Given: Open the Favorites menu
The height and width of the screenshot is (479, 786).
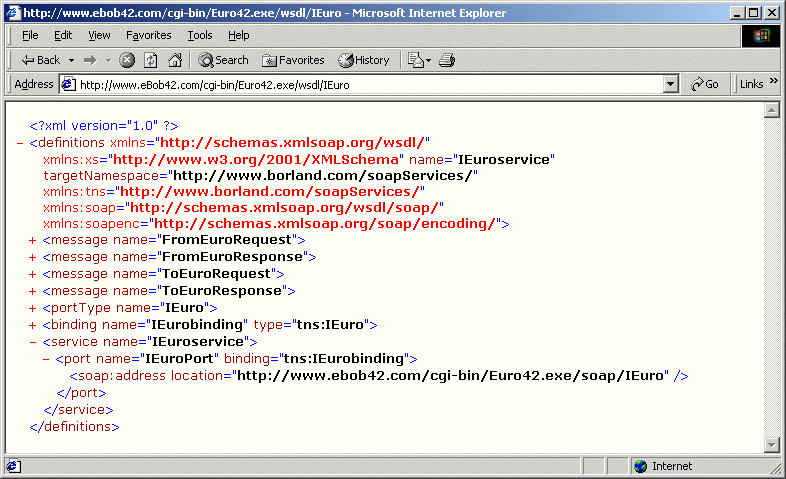Looking at the screenshot, I should (148, 35).
